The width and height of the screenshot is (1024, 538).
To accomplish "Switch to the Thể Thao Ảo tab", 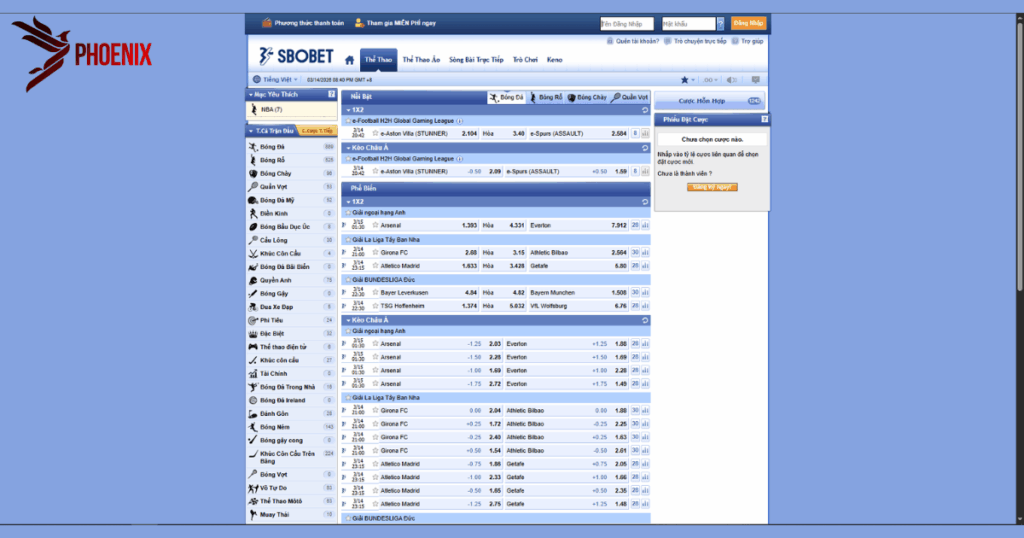I will pos(421,59).
